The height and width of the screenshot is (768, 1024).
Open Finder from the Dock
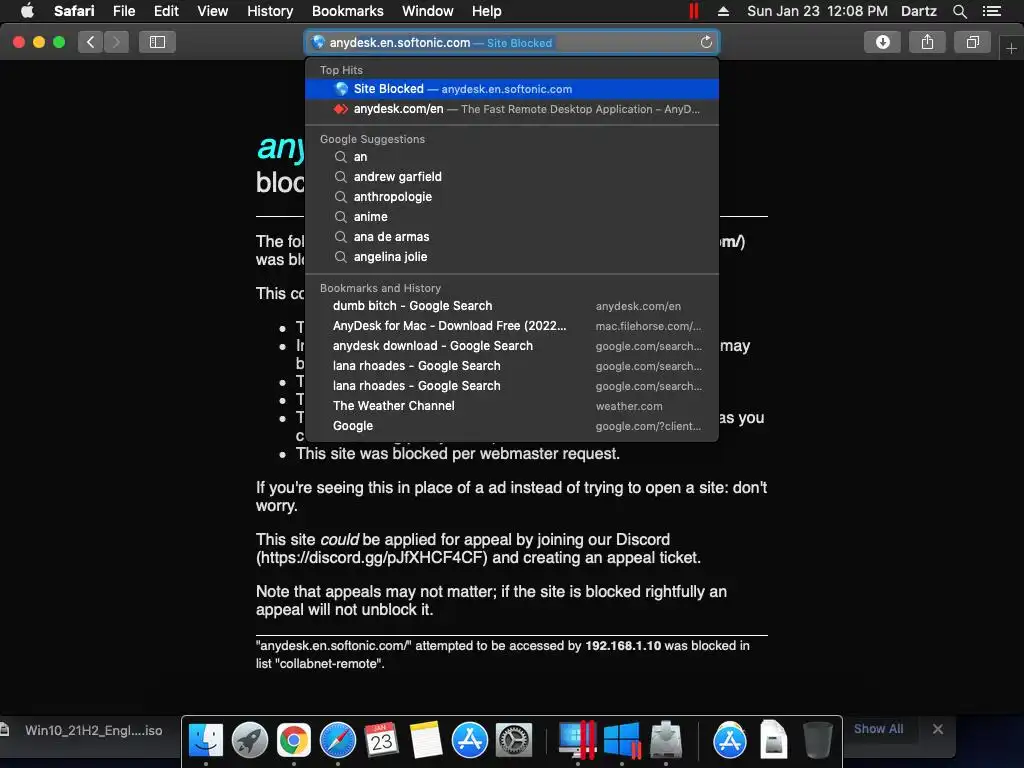(x=206, y=741)
